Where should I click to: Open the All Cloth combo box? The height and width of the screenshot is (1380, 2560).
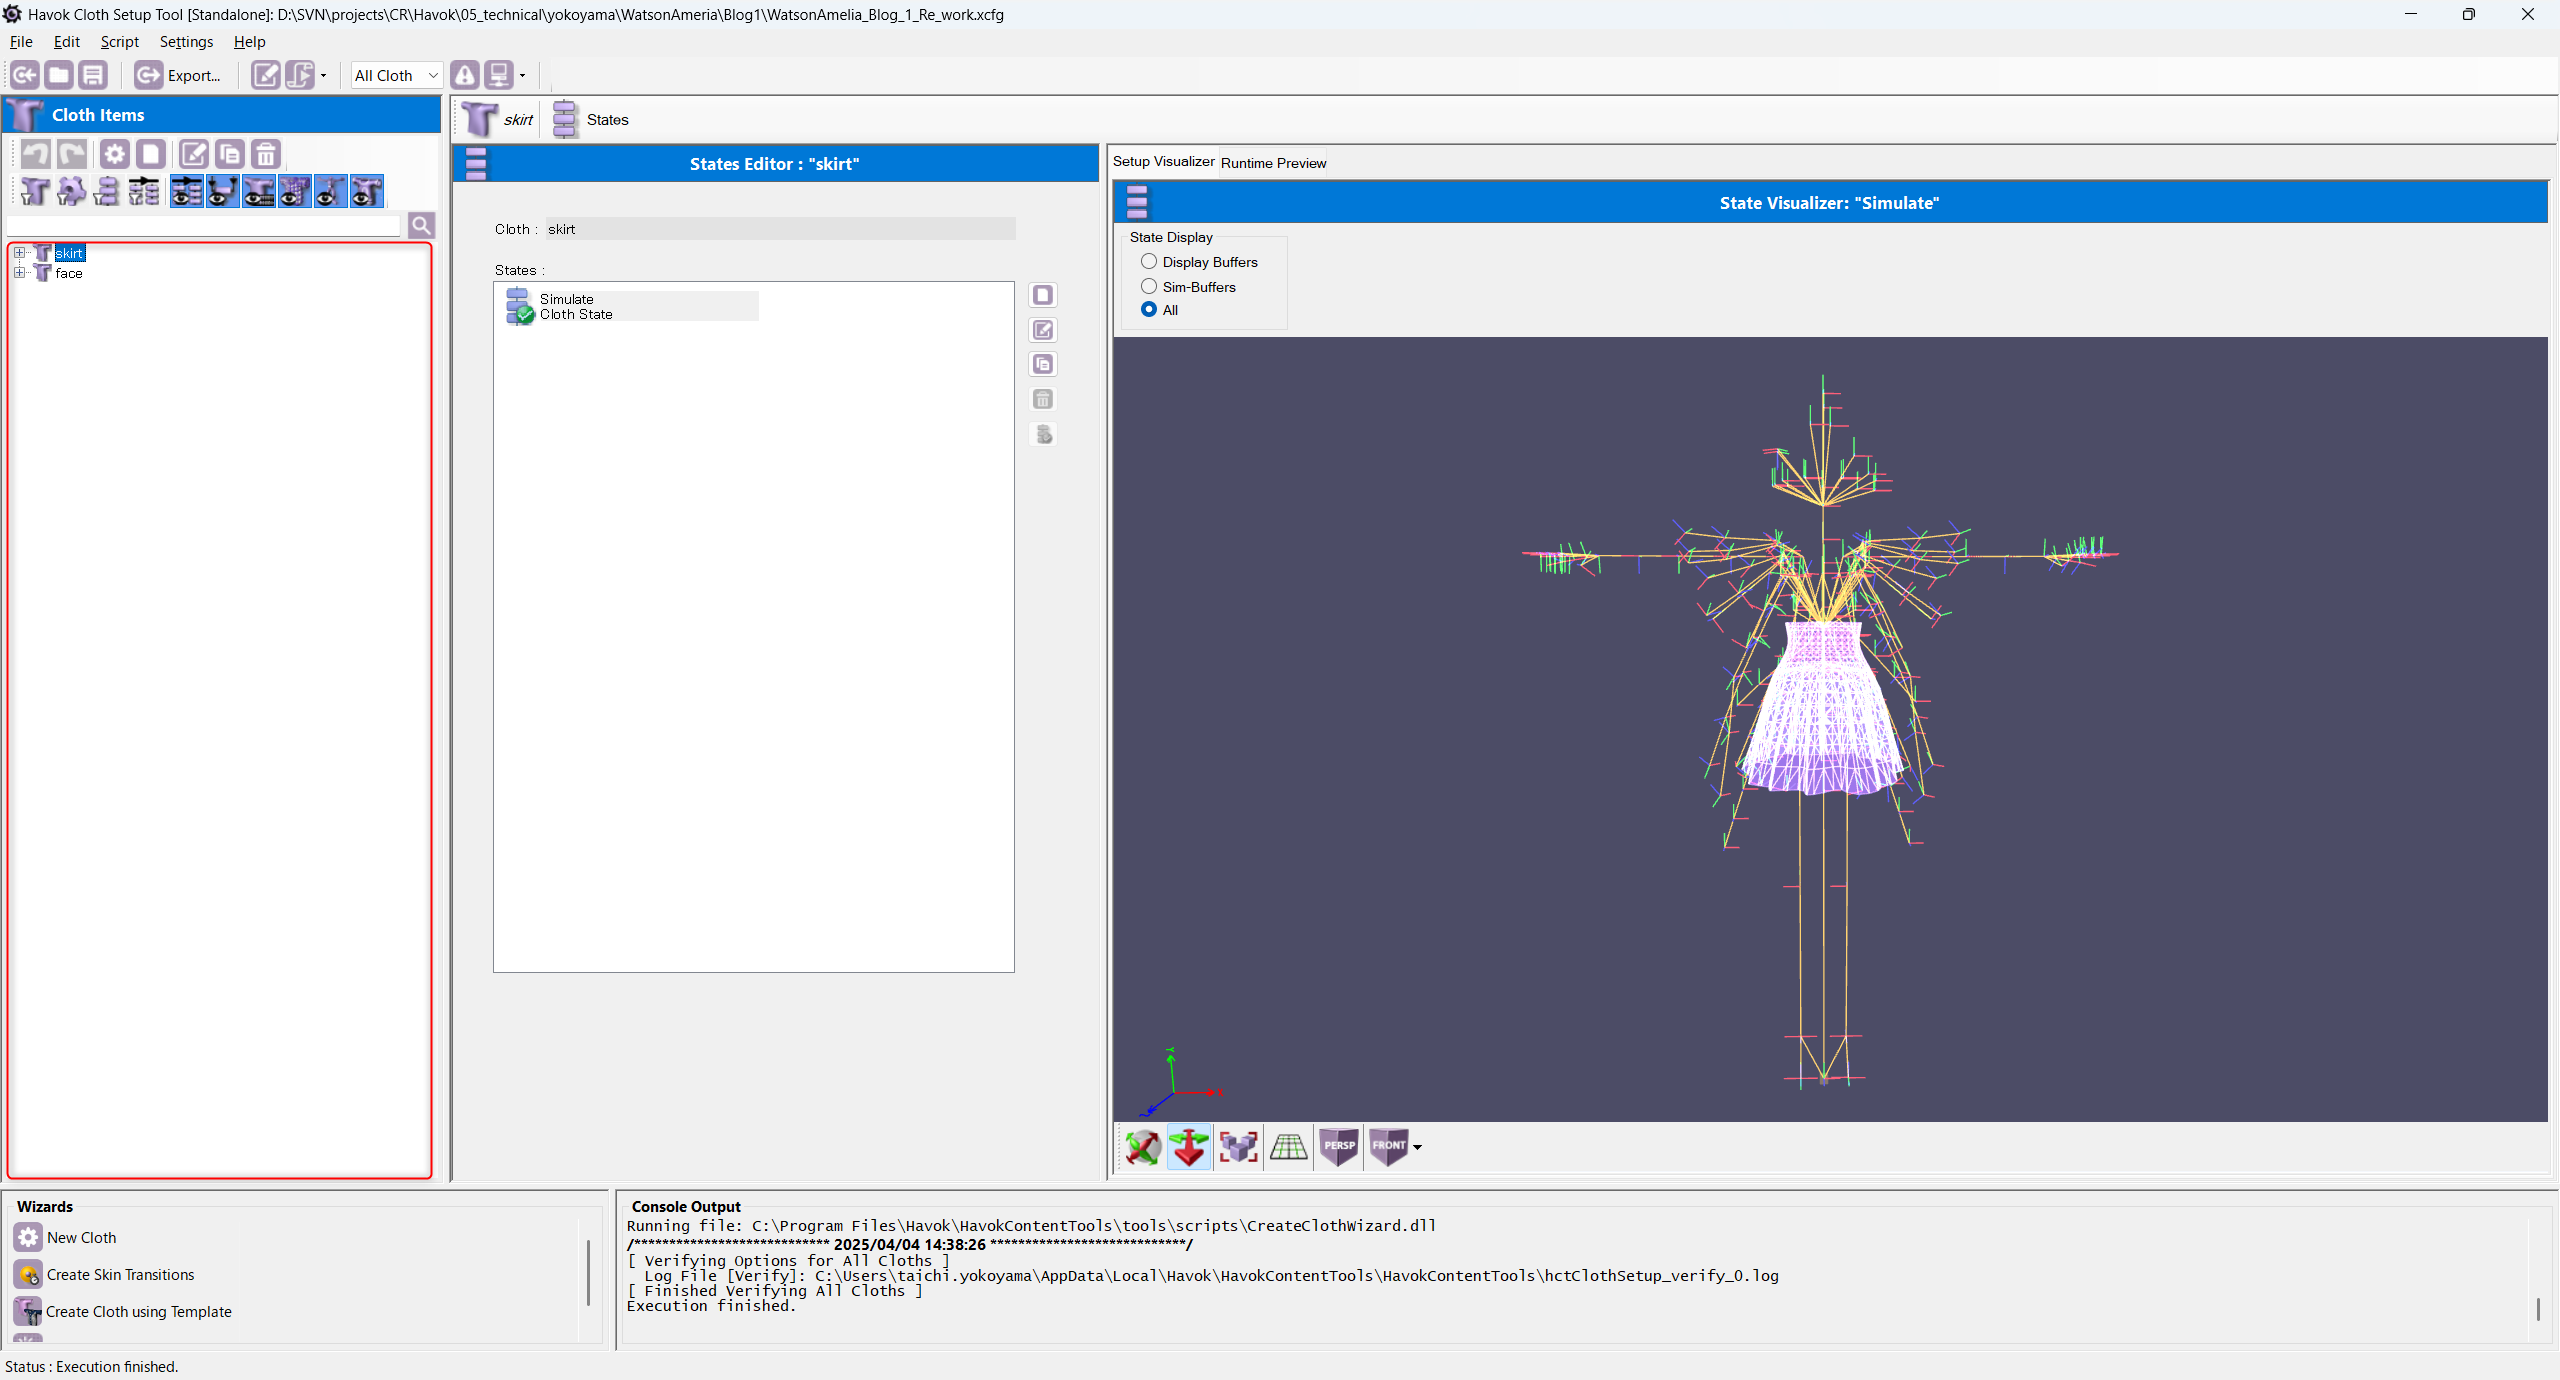(x=396, y=75)
